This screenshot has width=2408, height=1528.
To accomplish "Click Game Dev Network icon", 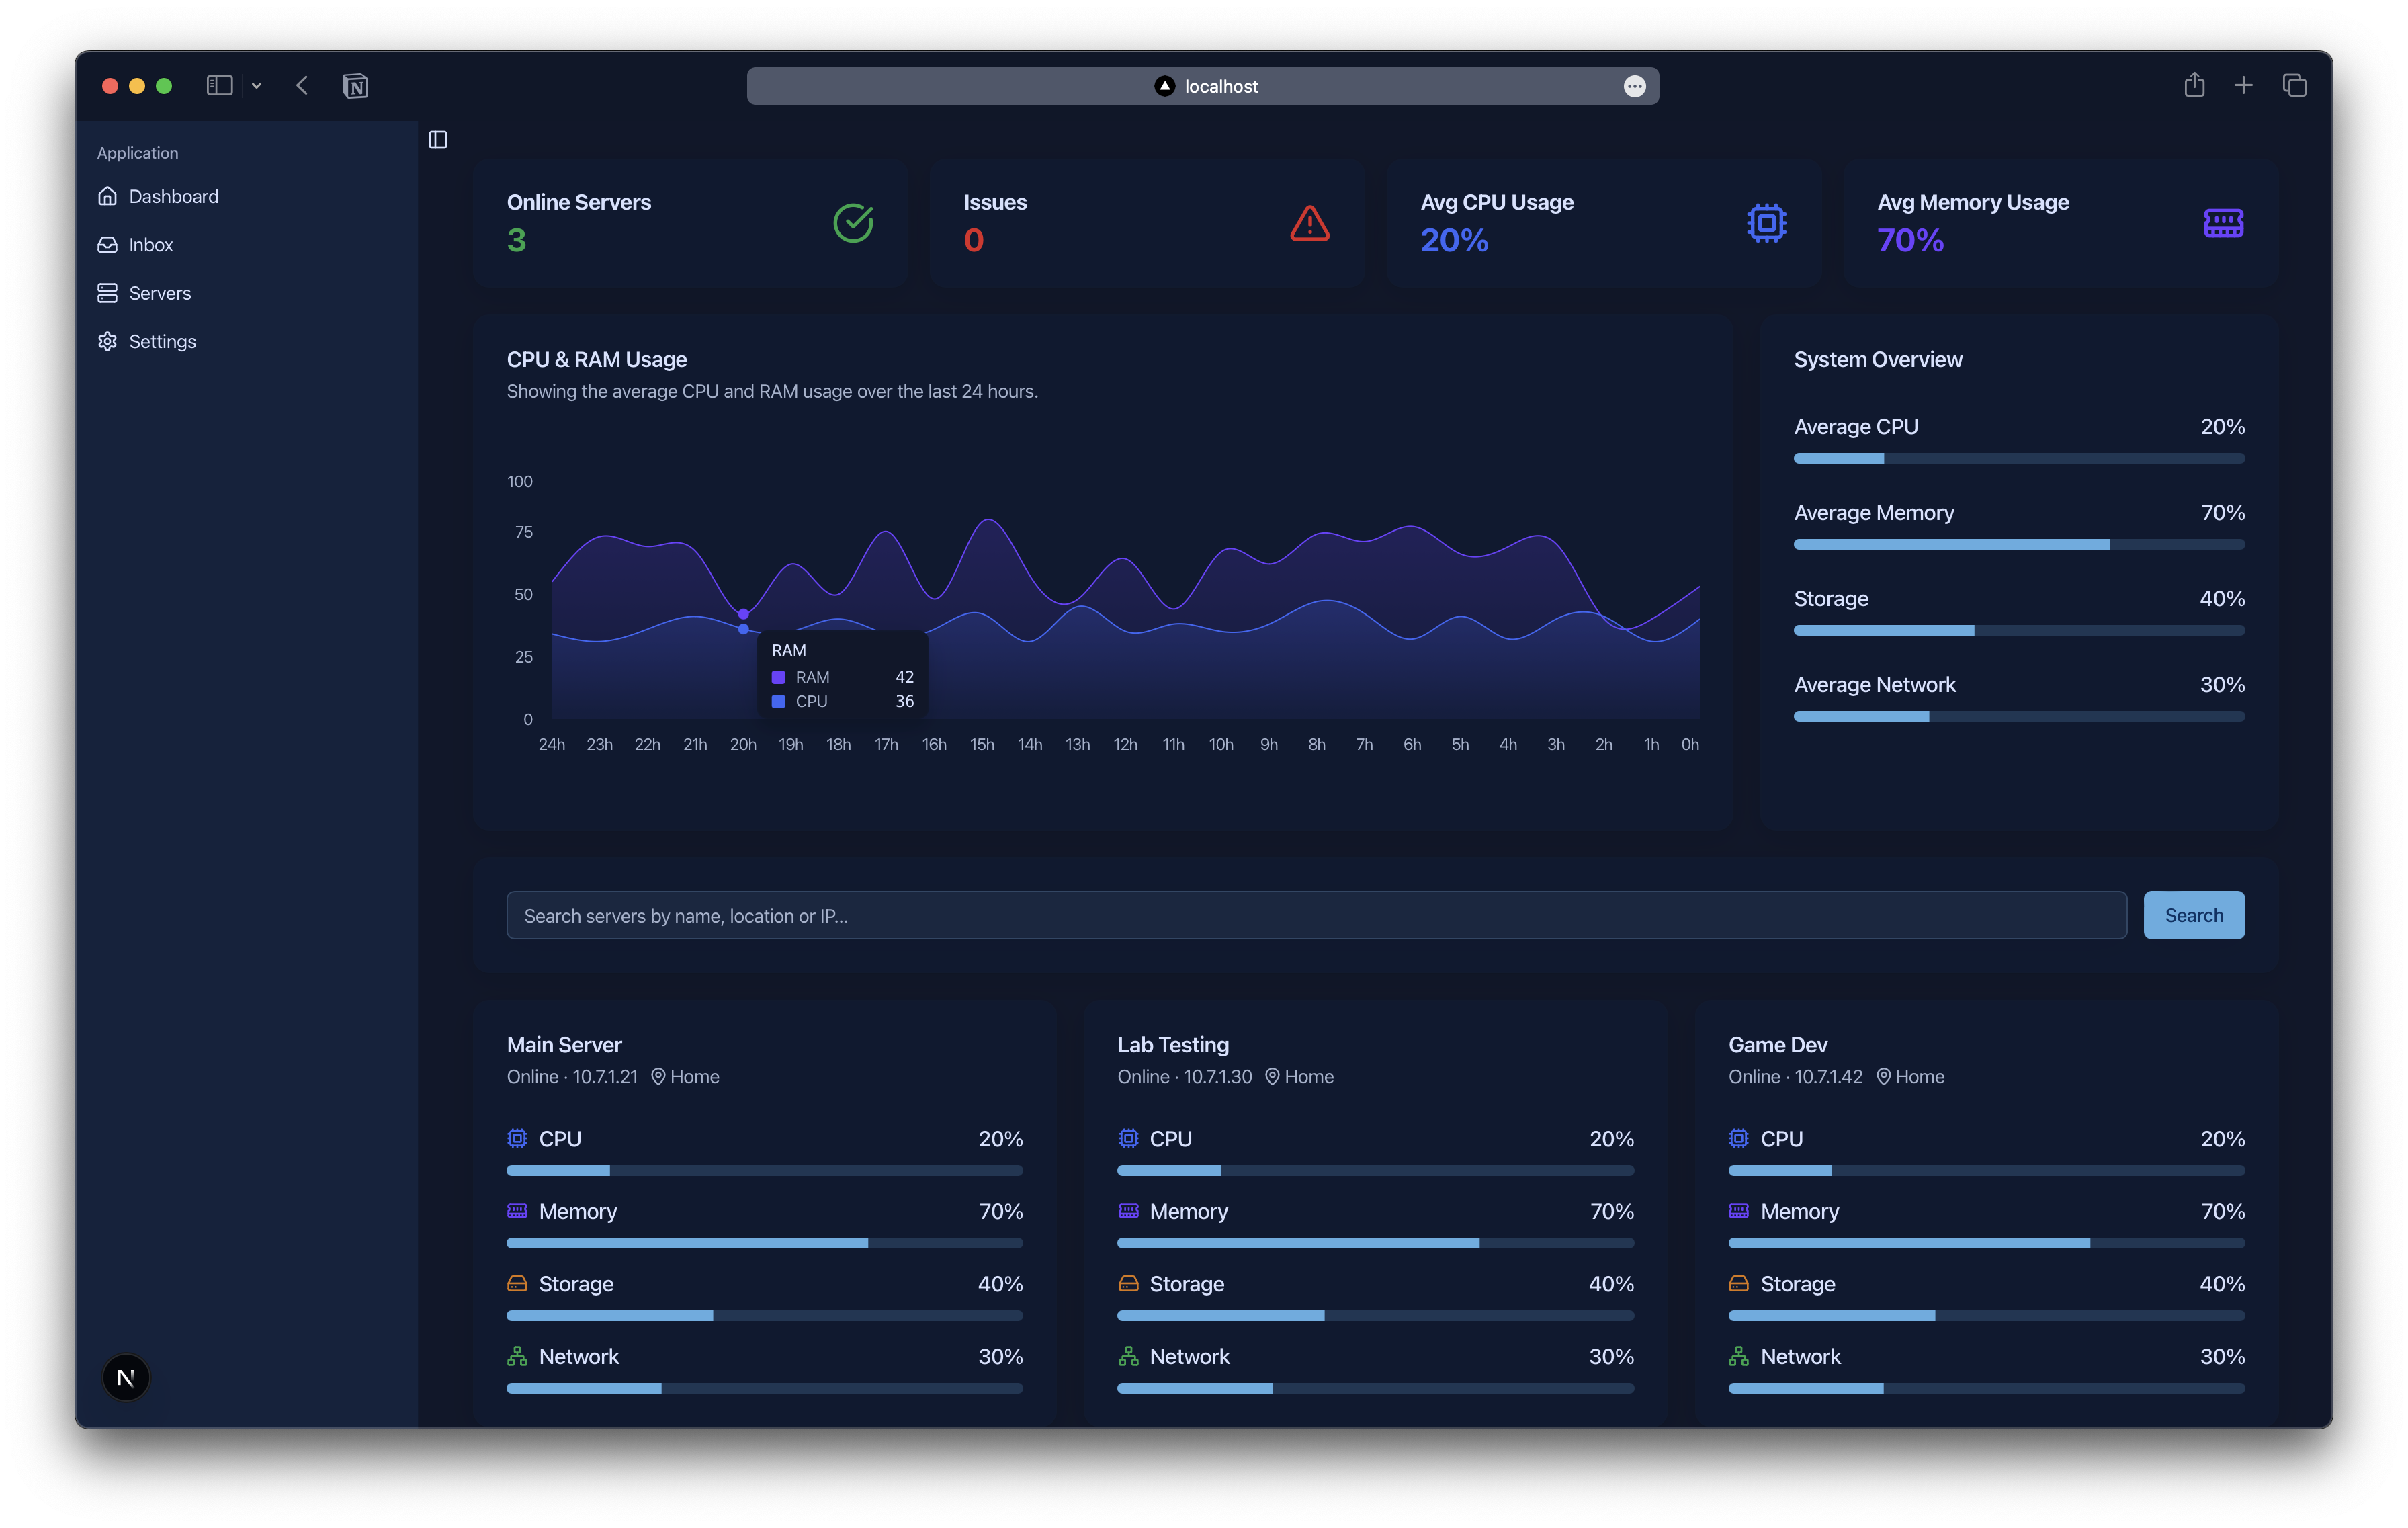I will click(1739, 1356).
